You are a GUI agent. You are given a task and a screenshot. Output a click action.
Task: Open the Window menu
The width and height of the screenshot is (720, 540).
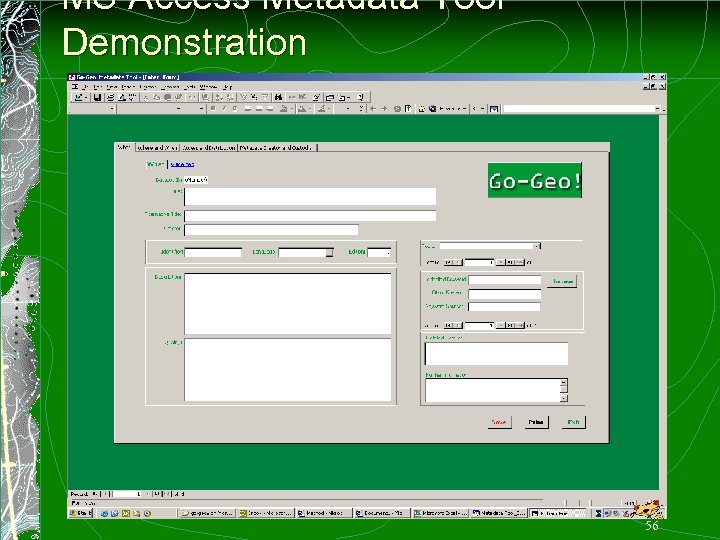tap(208, 86)
